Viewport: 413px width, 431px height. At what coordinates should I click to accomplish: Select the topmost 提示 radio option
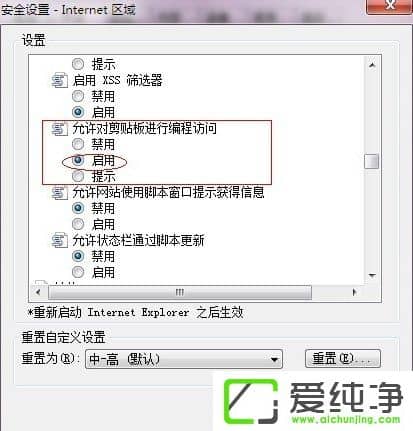78,64
